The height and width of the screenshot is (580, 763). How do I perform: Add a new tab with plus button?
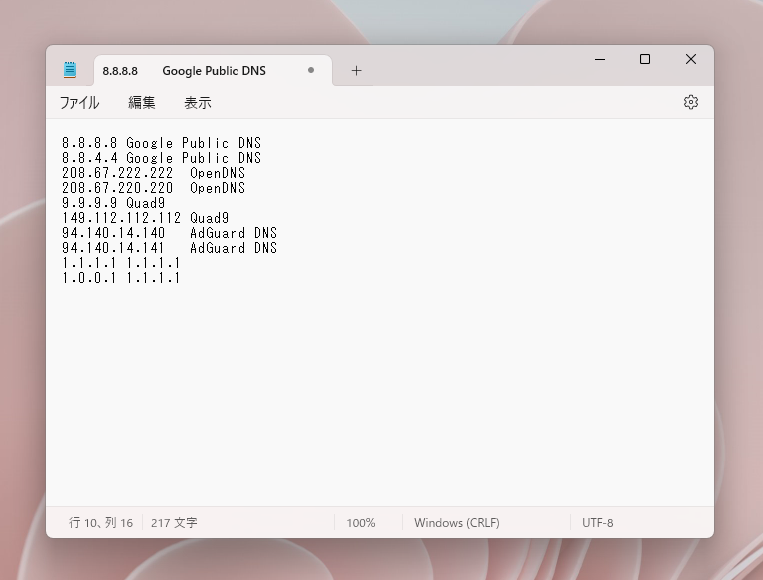(x=356, y=71)
